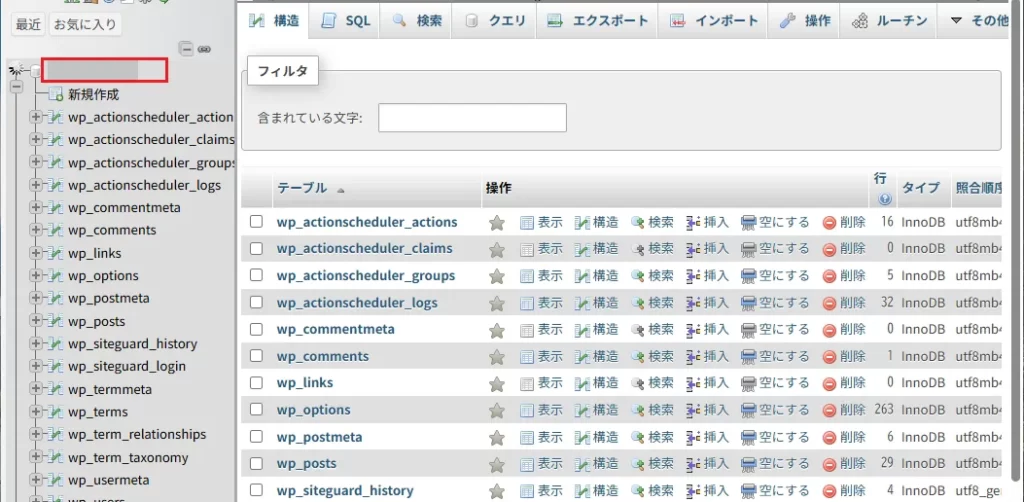Click search icon in wp_options row
The width and height of the screenshot is (1024, 502).
click(637, 410)
